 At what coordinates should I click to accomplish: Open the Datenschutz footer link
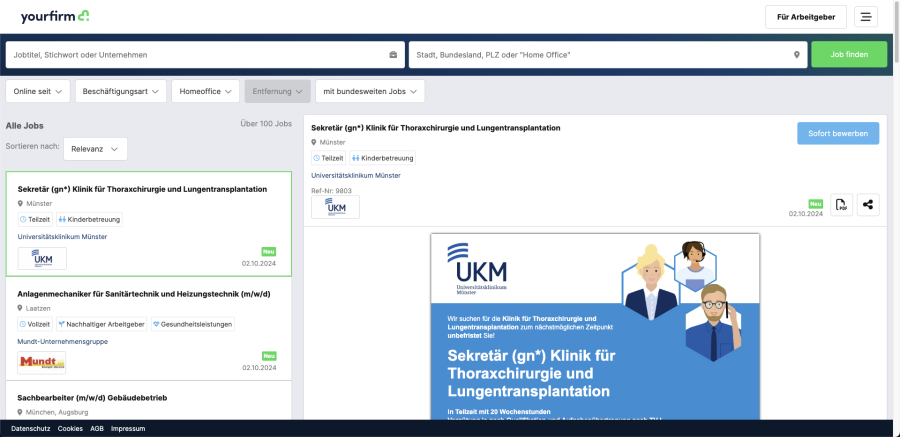(x=30, y=428)
